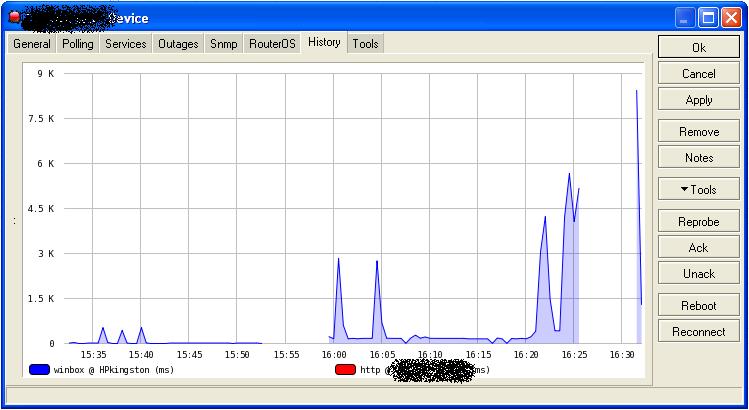Click the 16:30 time axis label
Viewport: 749px width, 410px height.
tap(622, 355)
